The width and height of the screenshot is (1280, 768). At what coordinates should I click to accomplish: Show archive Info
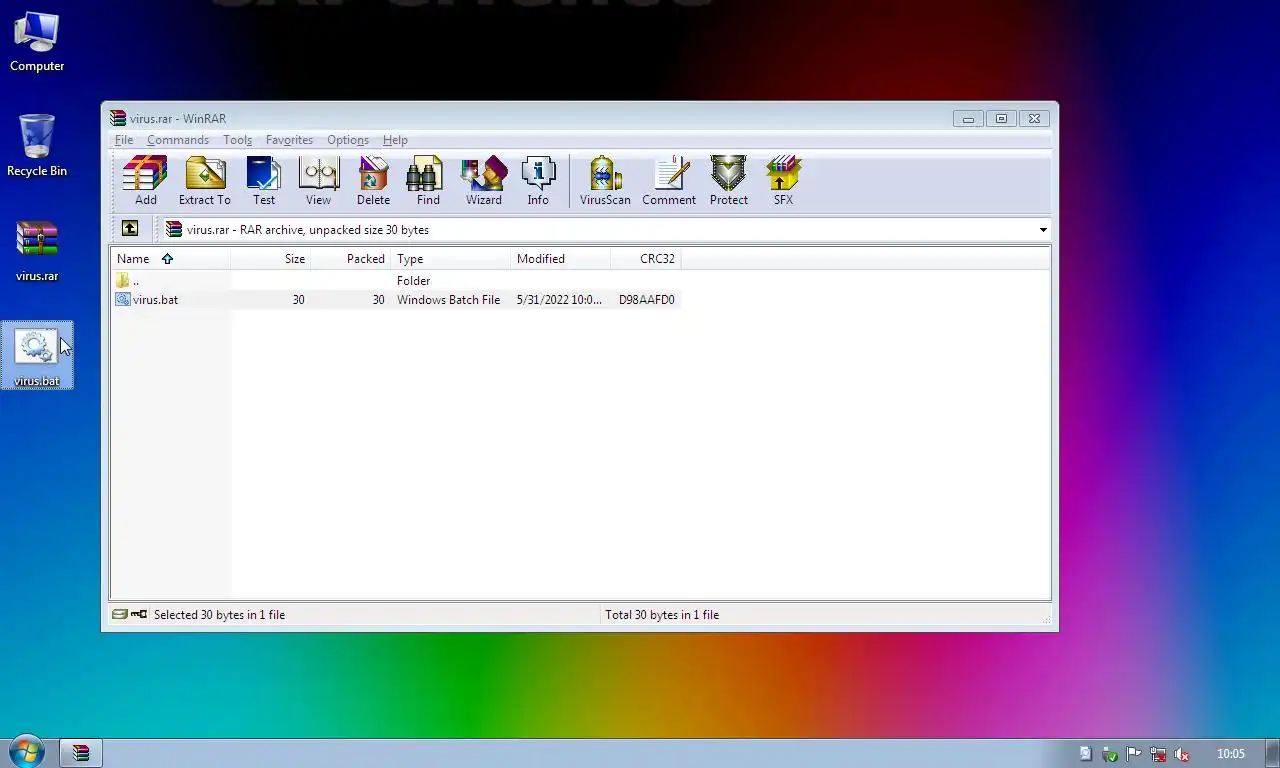tap(538, 181)
